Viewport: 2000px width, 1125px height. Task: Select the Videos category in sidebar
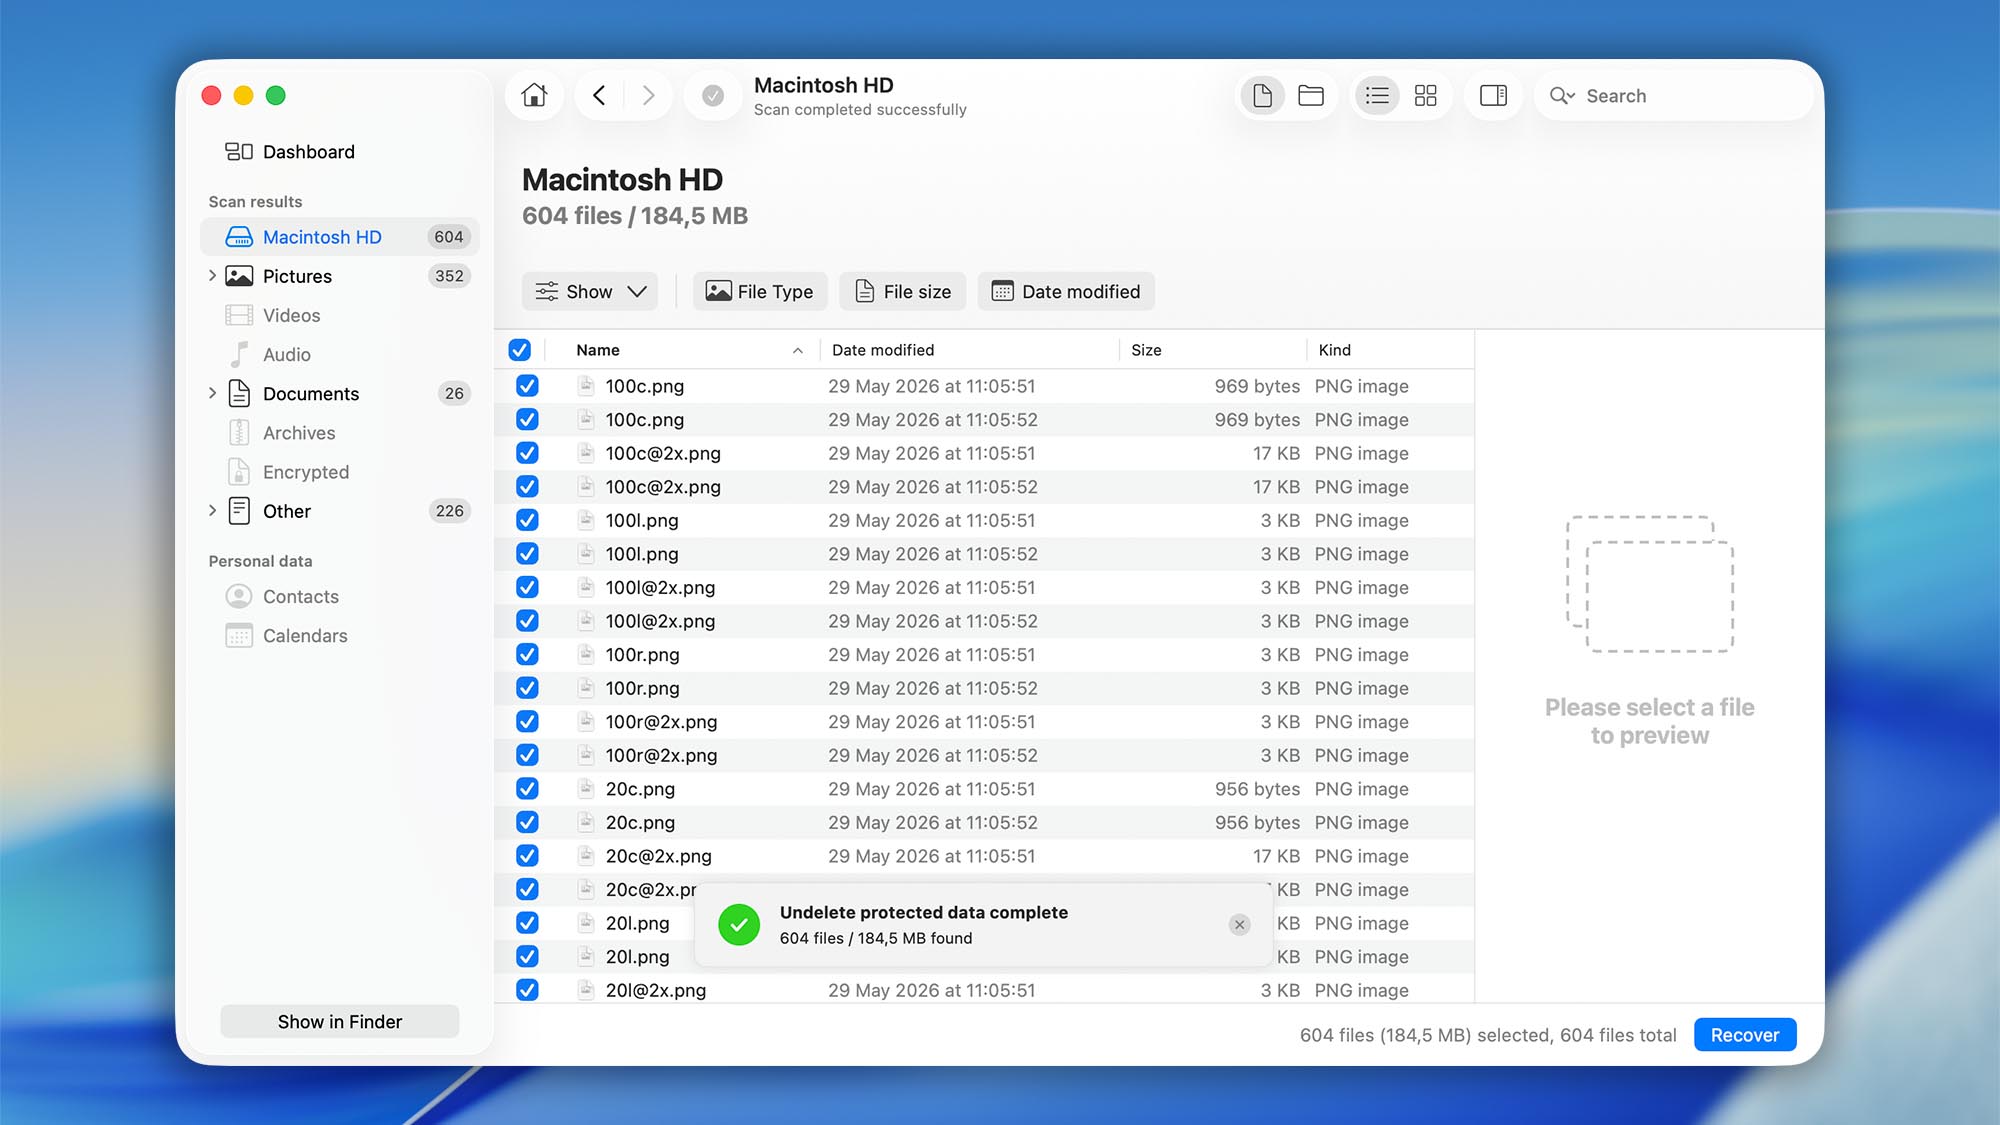pyautogui.click(x=340, y=315)
